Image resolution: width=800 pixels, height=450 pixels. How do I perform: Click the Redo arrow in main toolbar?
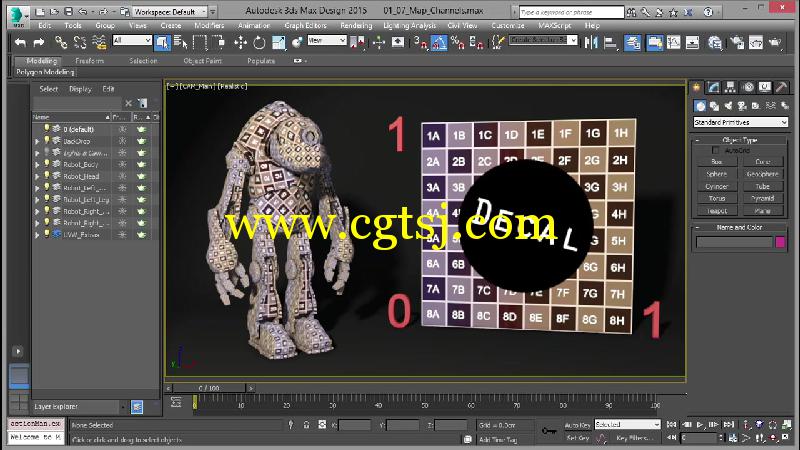[x=39, y=43]
